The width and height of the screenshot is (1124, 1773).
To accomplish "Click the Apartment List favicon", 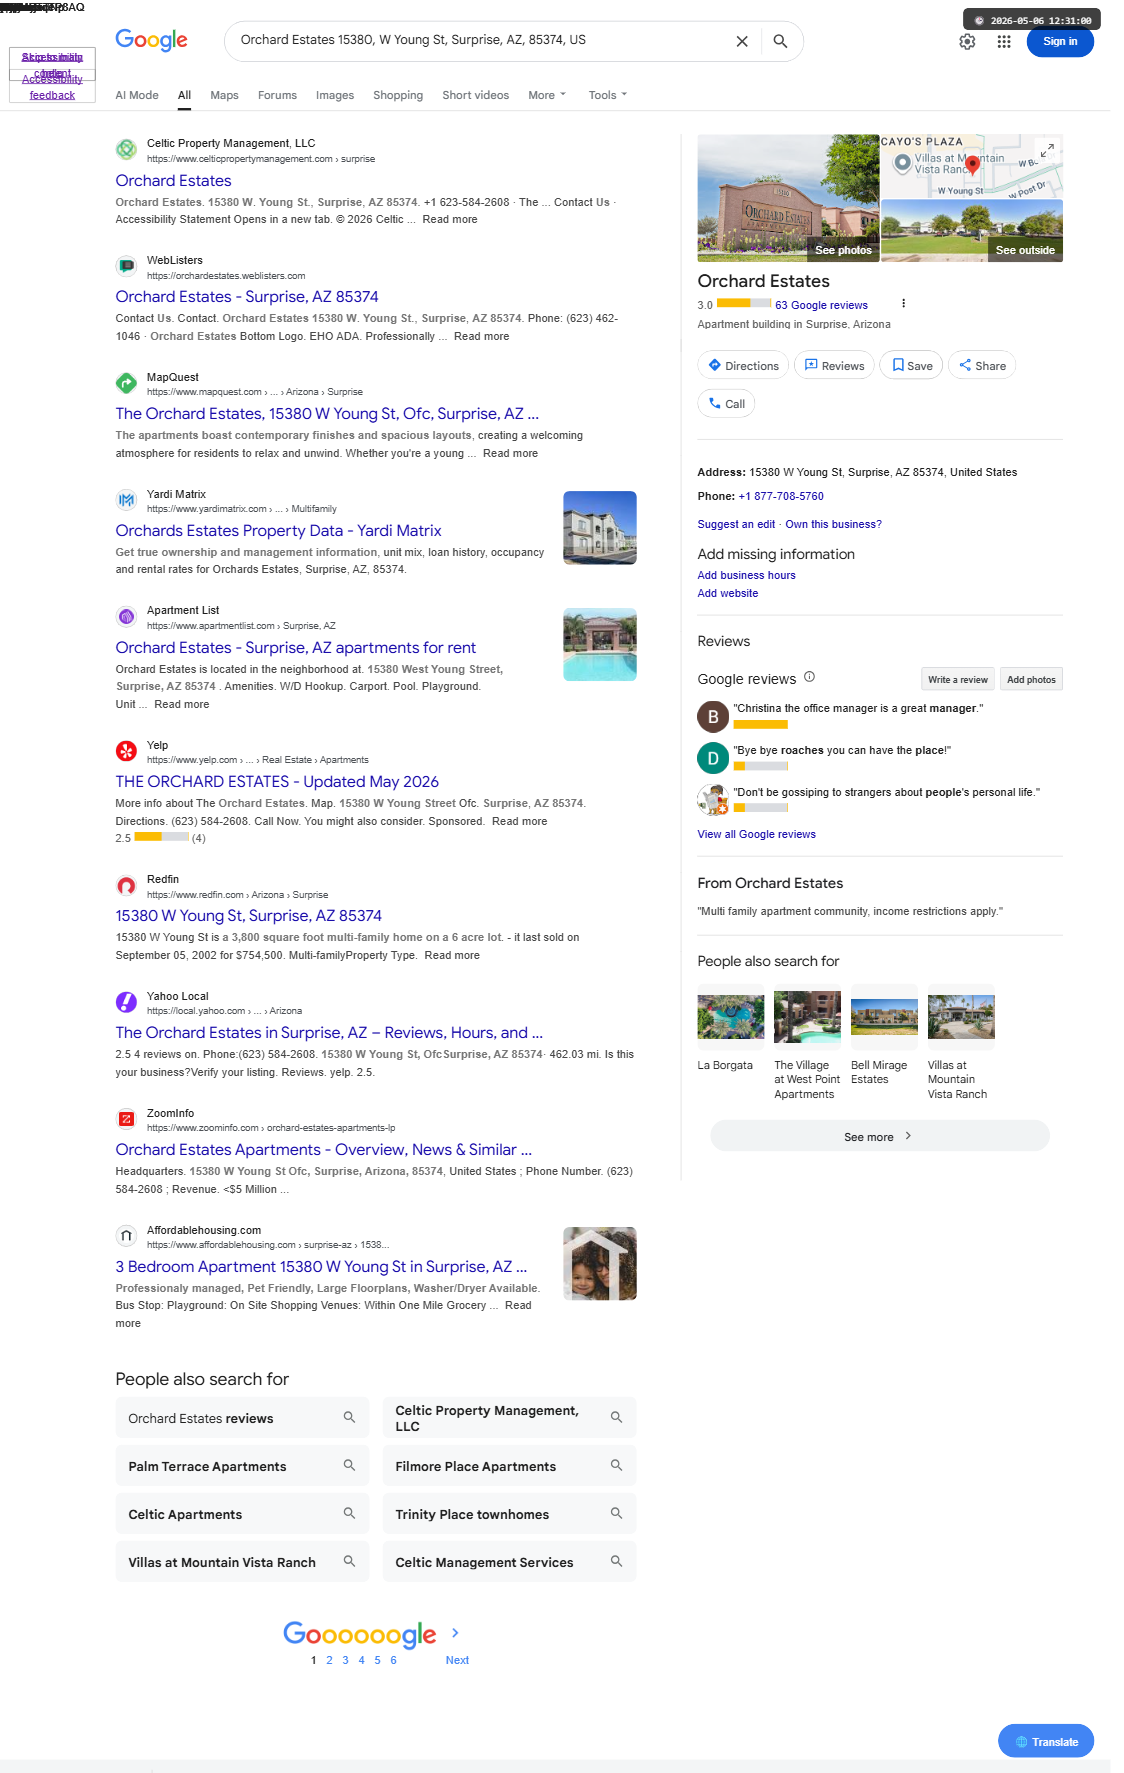I will coord(126,616).
